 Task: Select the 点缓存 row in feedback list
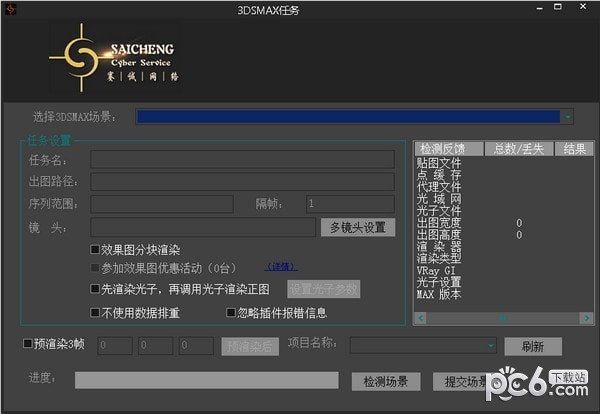pyautogui.click(x=504, y=175)
